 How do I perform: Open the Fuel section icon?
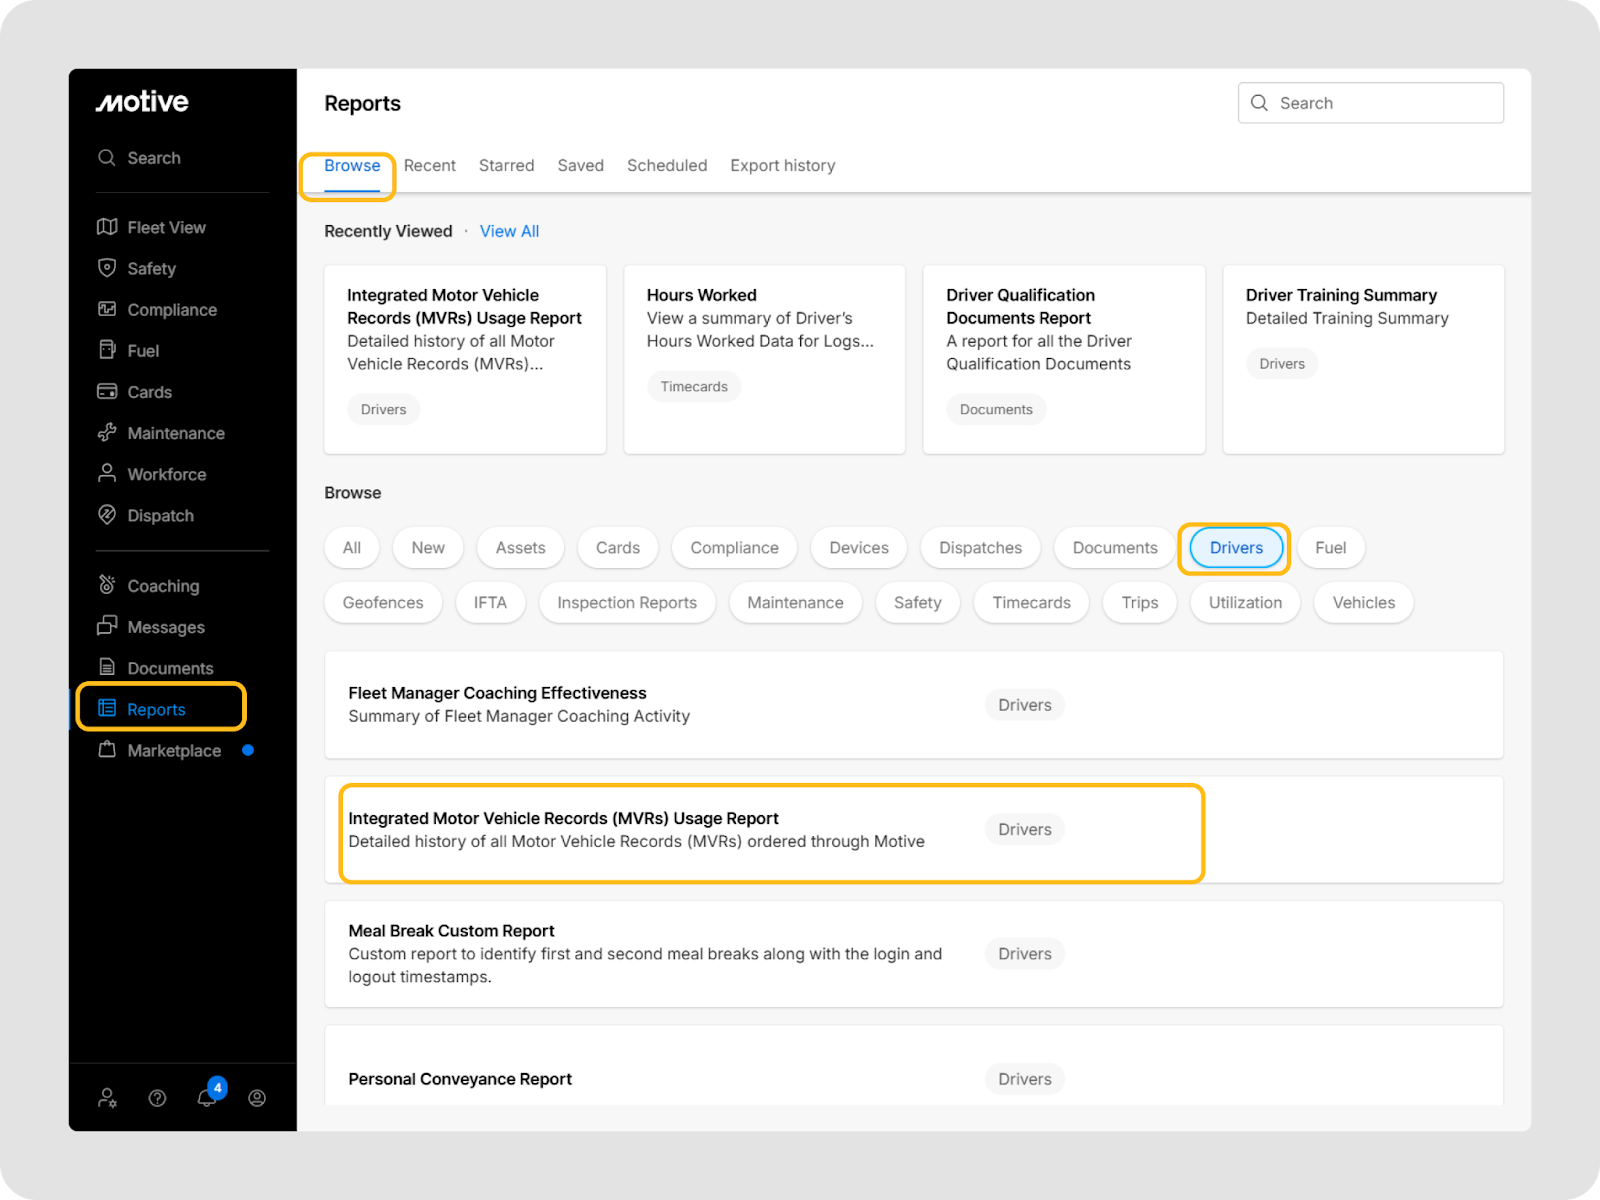point(107,350)
